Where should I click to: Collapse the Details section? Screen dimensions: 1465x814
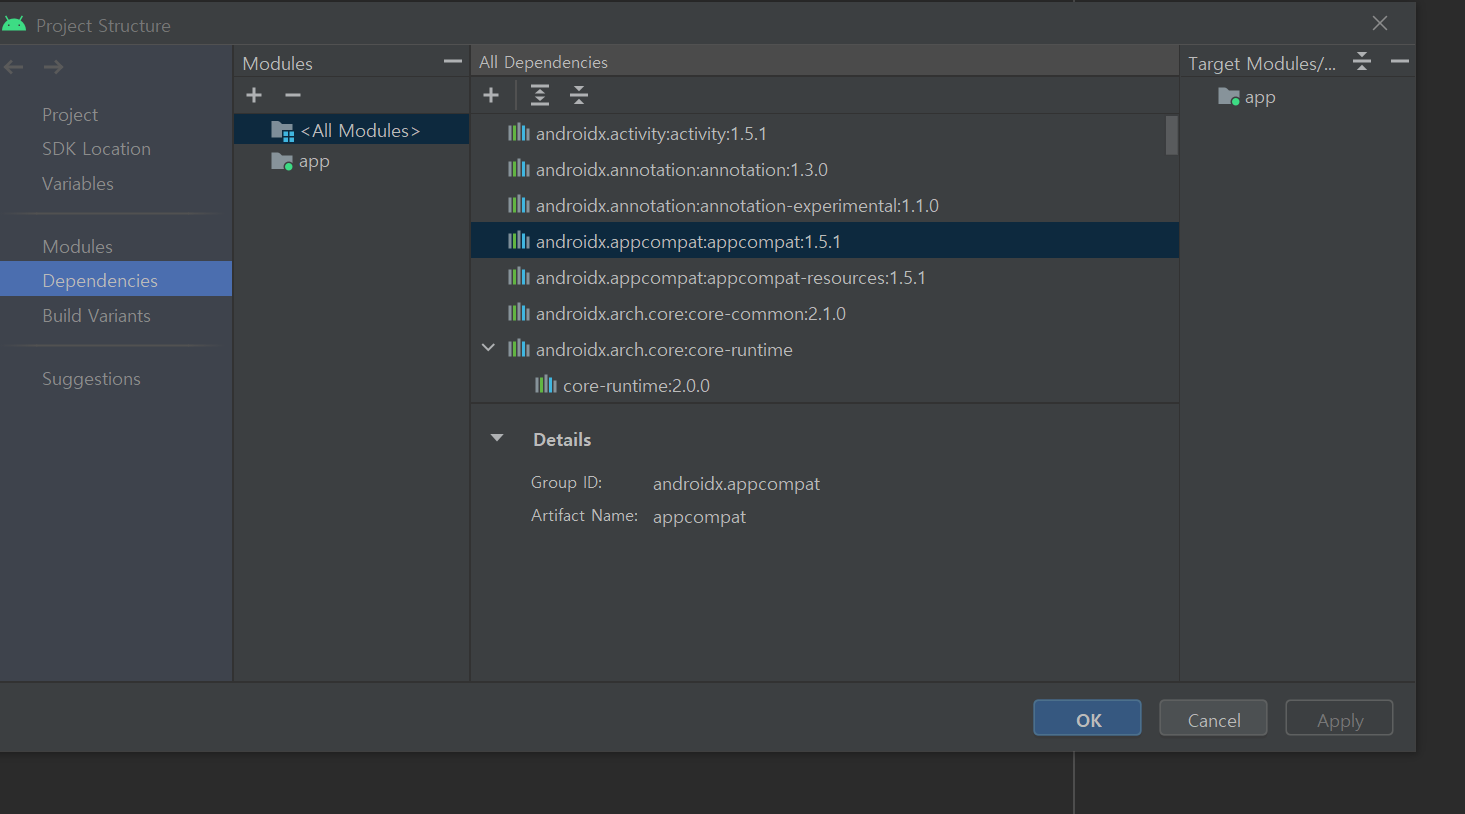tap(497, 438)
